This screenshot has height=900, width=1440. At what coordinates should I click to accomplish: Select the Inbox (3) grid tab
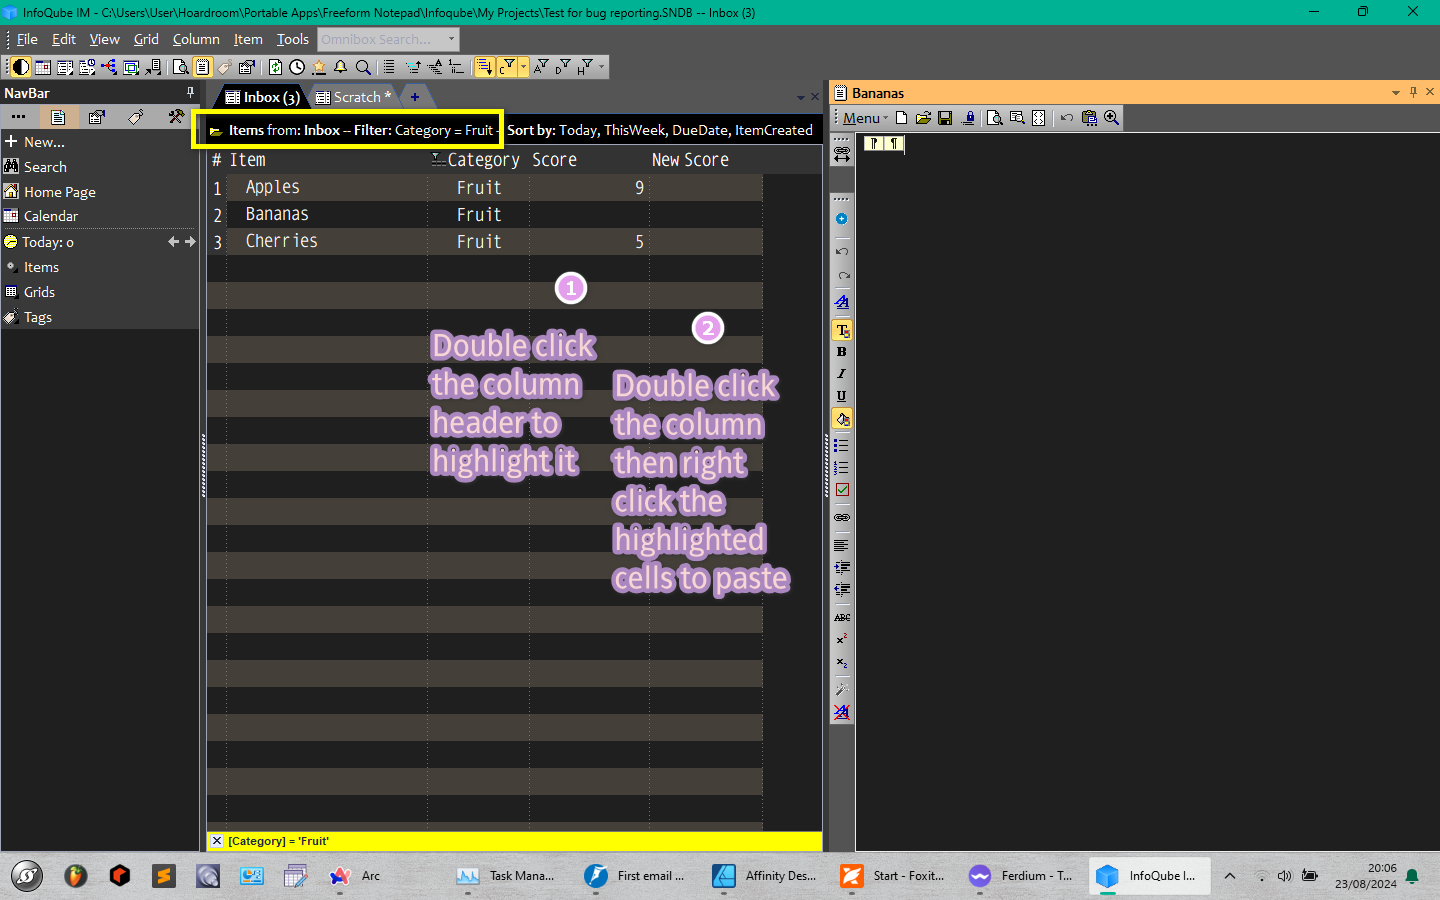click(x=262, y=97)
